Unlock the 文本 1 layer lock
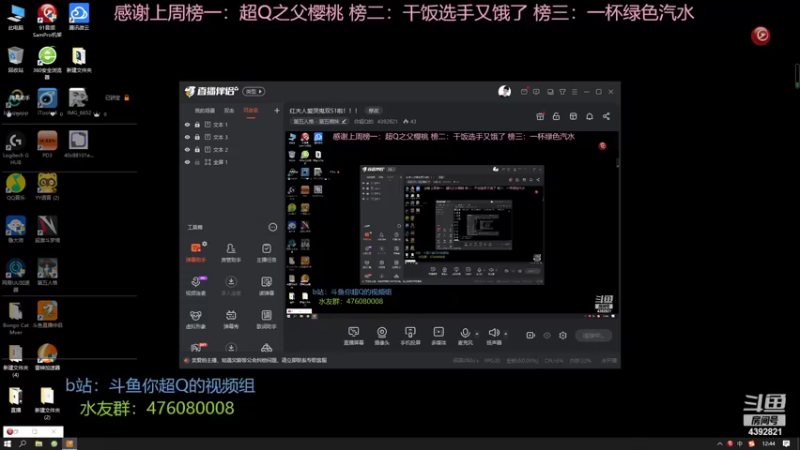 pos(197,124)
